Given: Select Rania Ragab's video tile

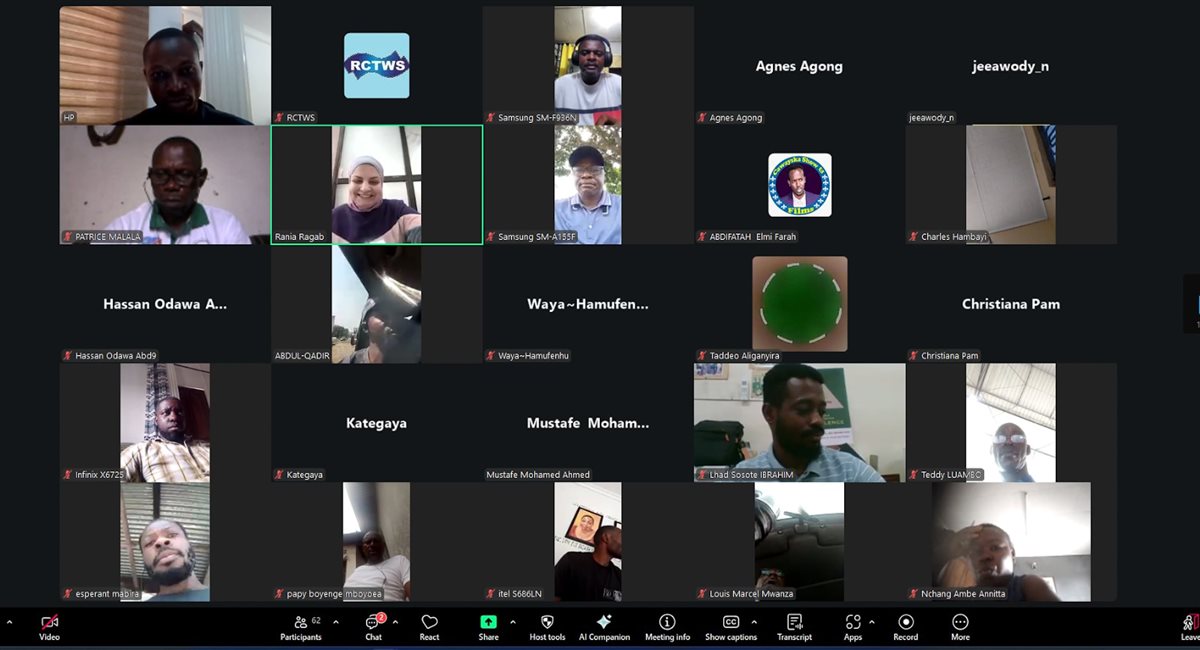Looking at the screenshot, I should (x=376, y=184).
